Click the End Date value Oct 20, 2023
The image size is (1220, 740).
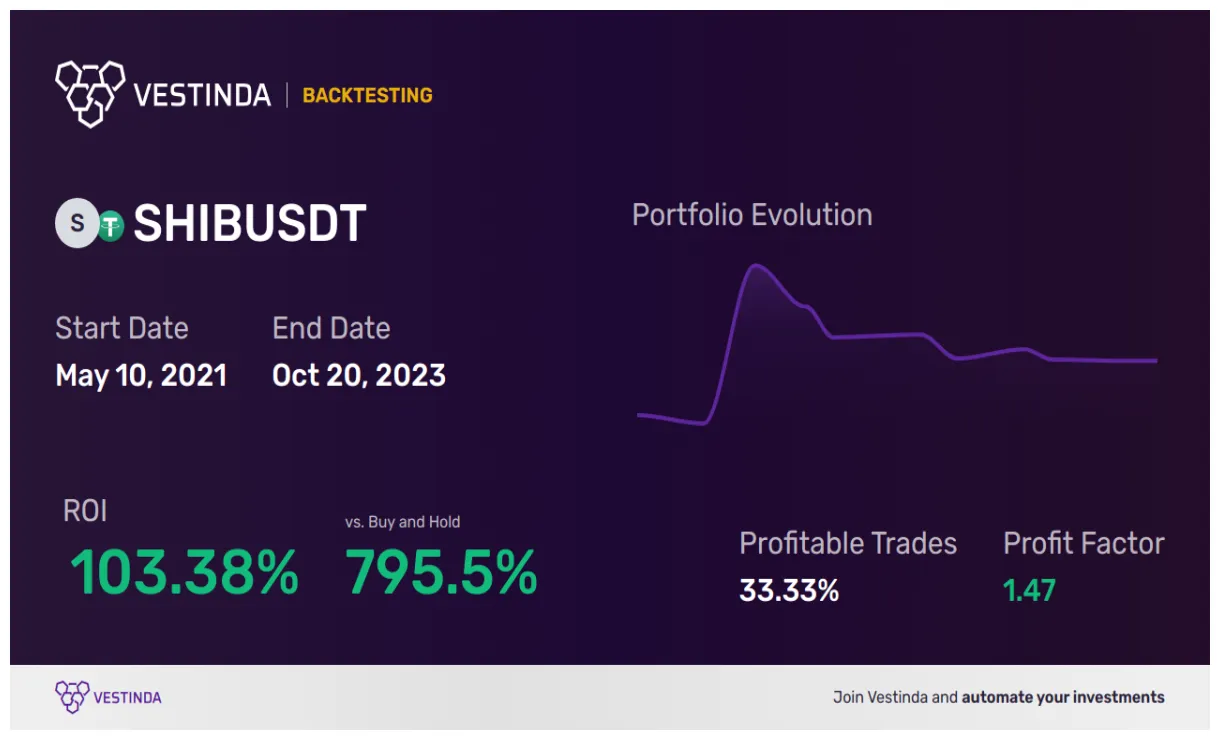click(359, 376)
